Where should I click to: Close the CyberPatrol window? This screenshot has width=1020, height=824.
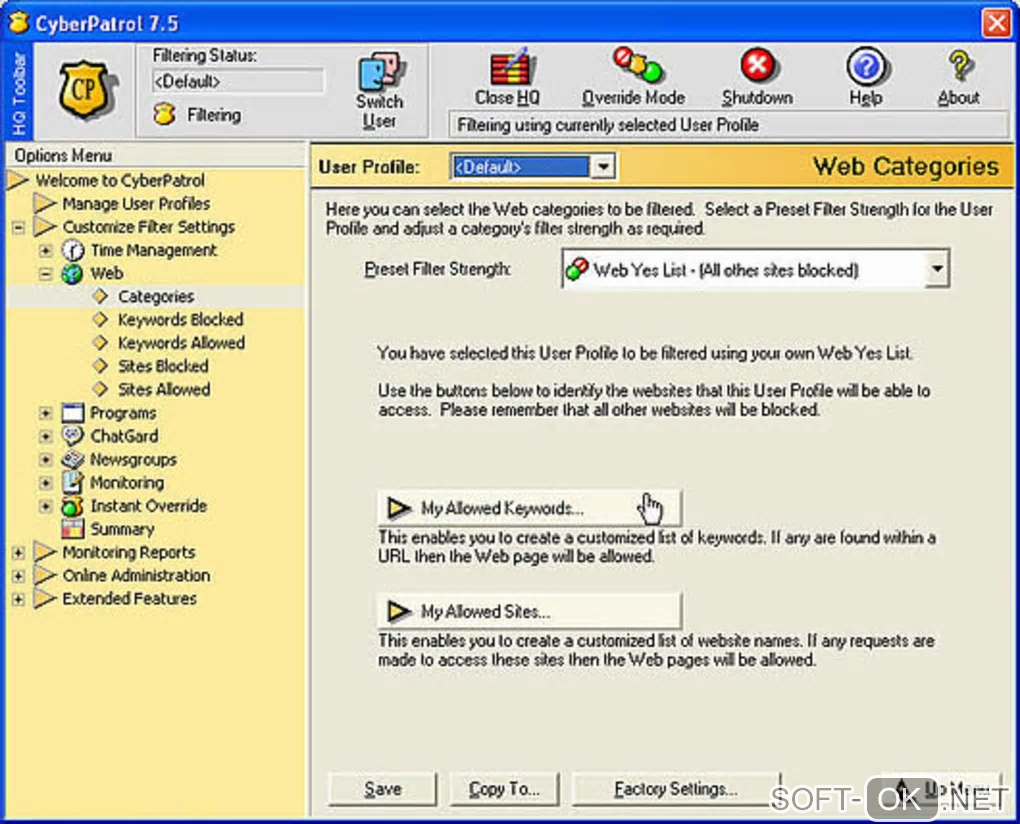997,23
